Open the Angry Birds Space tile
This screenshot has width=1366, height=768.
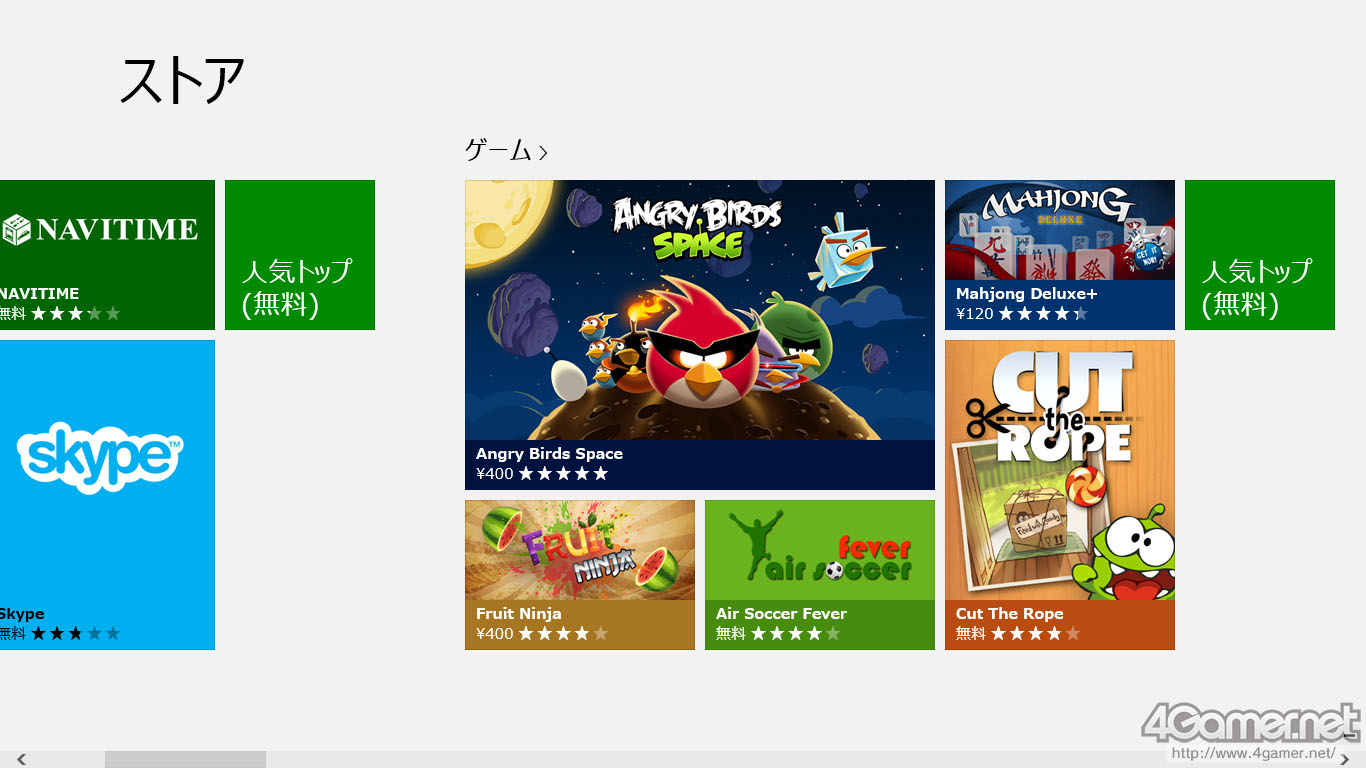(x=700, y=335)
